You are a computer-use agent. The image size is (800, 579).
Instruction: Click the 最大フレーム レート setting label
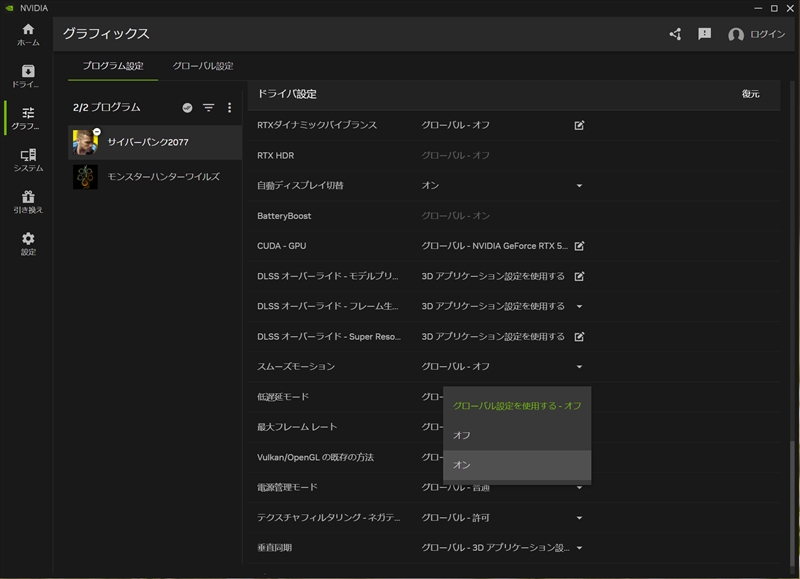[x=297, y=427]
